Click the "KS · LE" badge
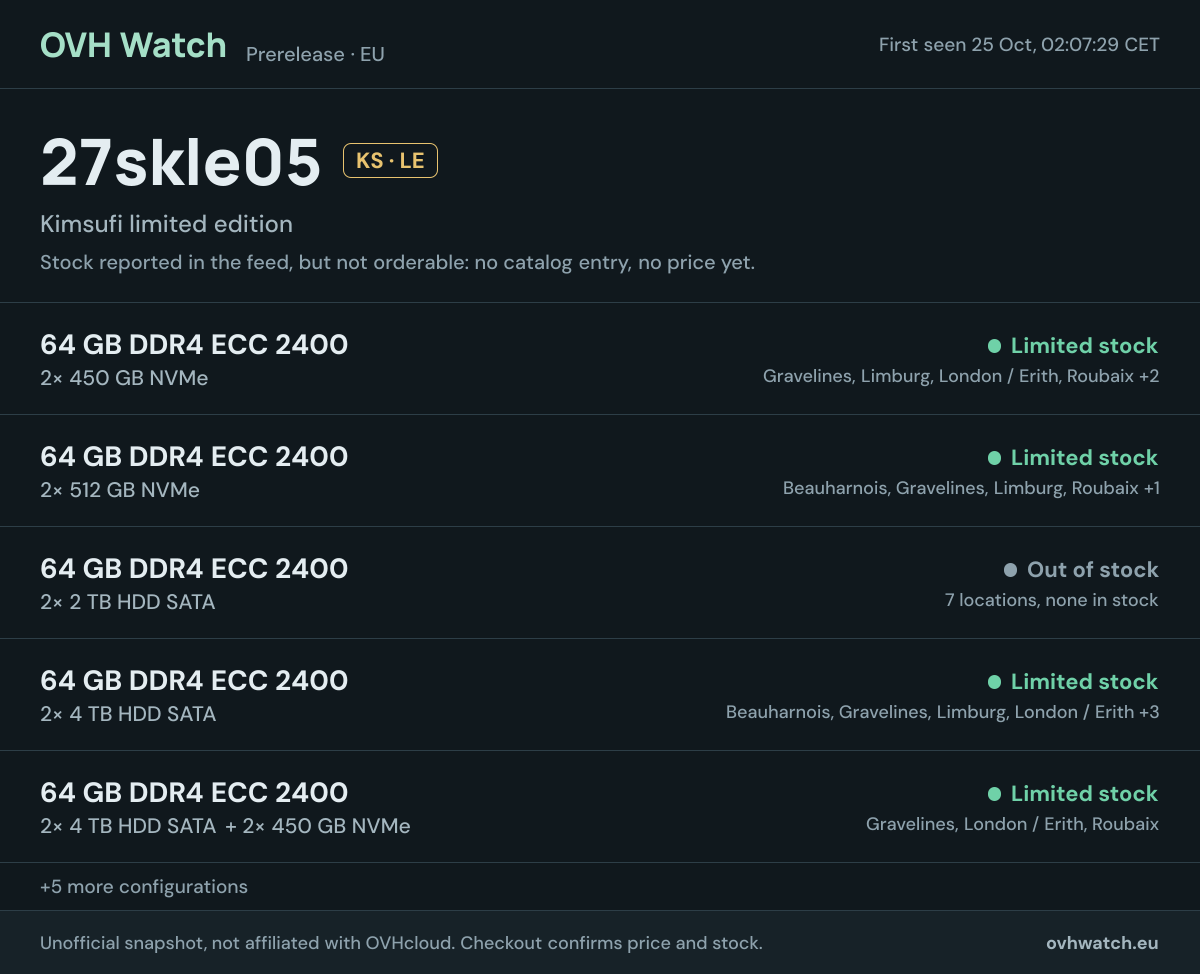 tap(390, 161)
